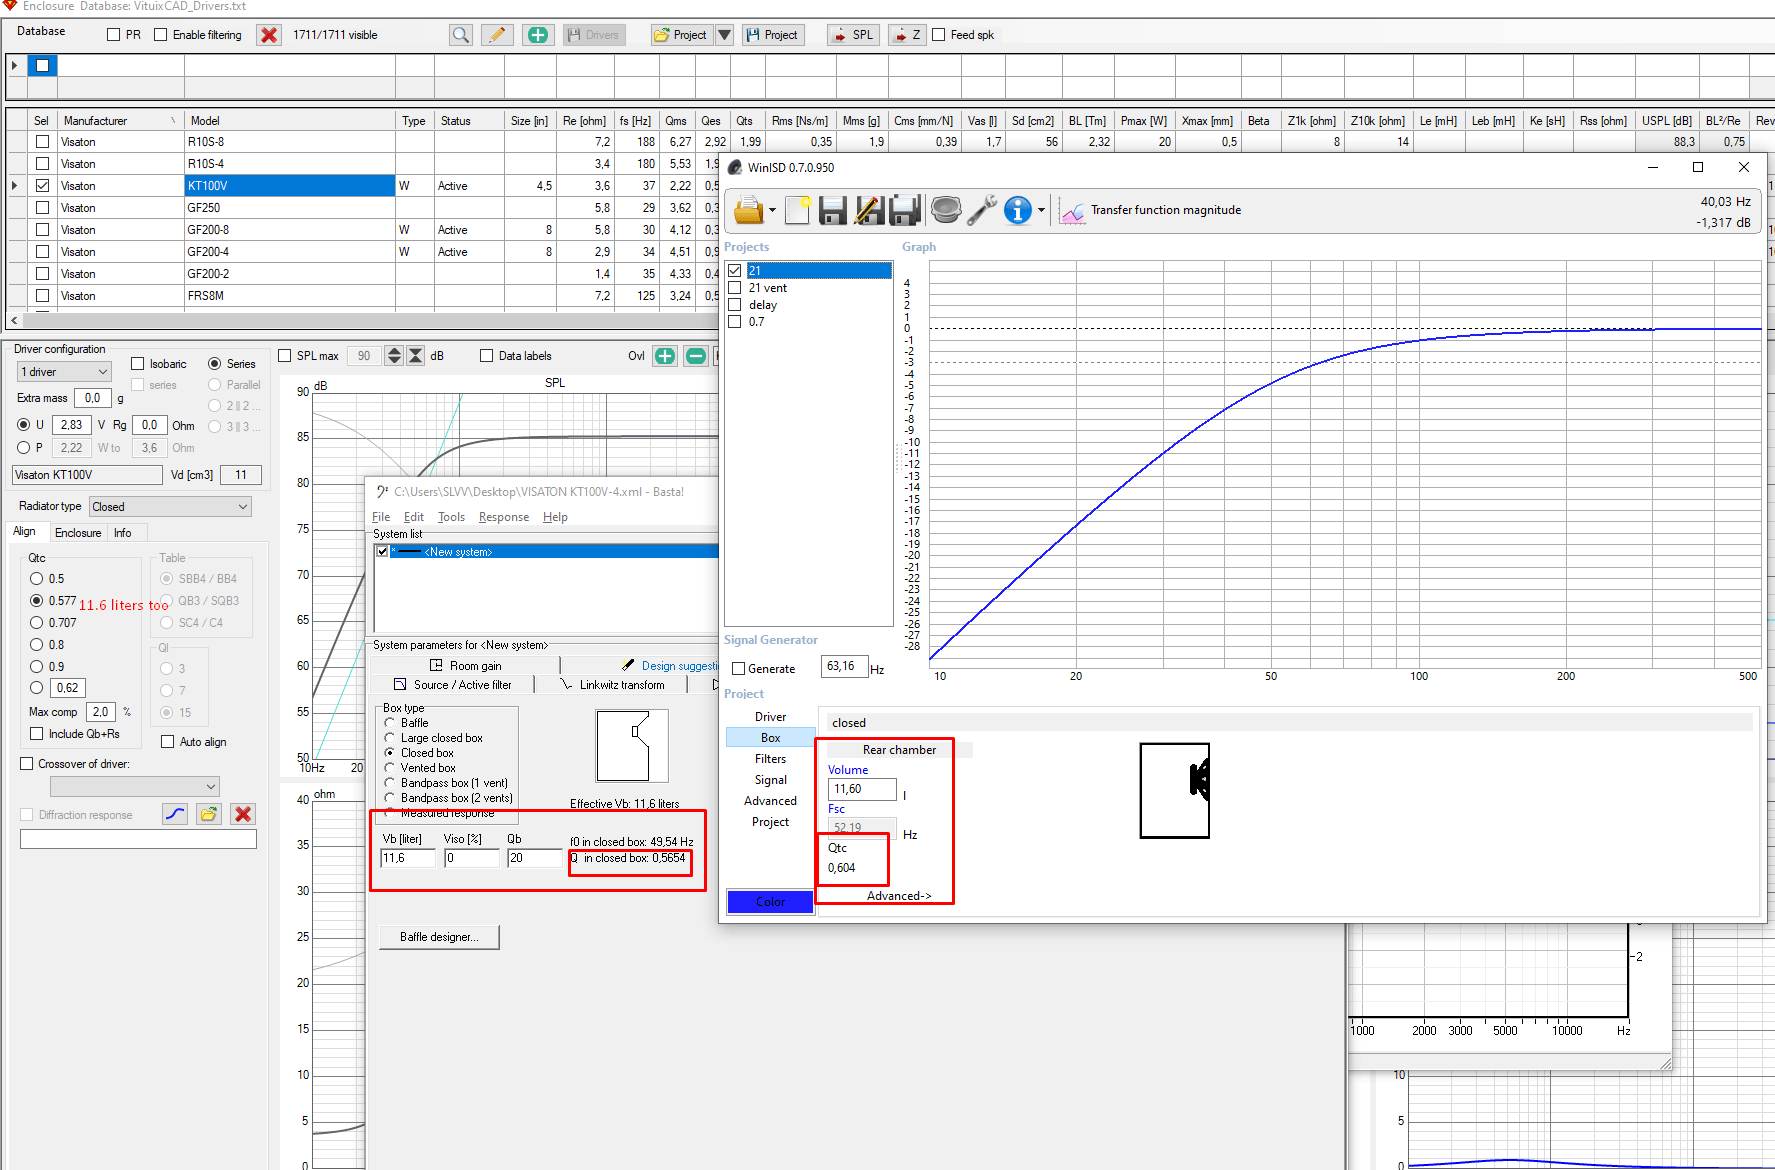Click the Source / Active filter tab
This screenshot has width=1775, height=1170.
pyautogui.click(x=453, y=685)
